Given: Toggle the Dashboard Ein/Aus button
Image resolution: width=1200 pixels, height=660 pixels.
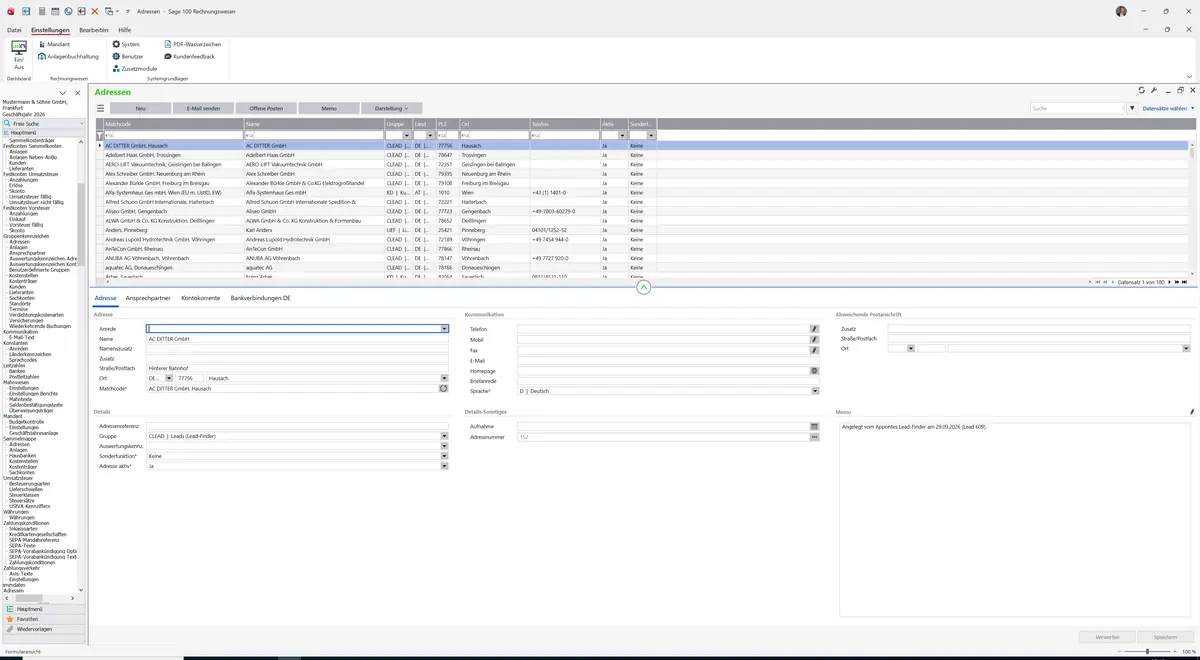Looking at the screenshot, I should pyautogui.click(x=18, y=55).
